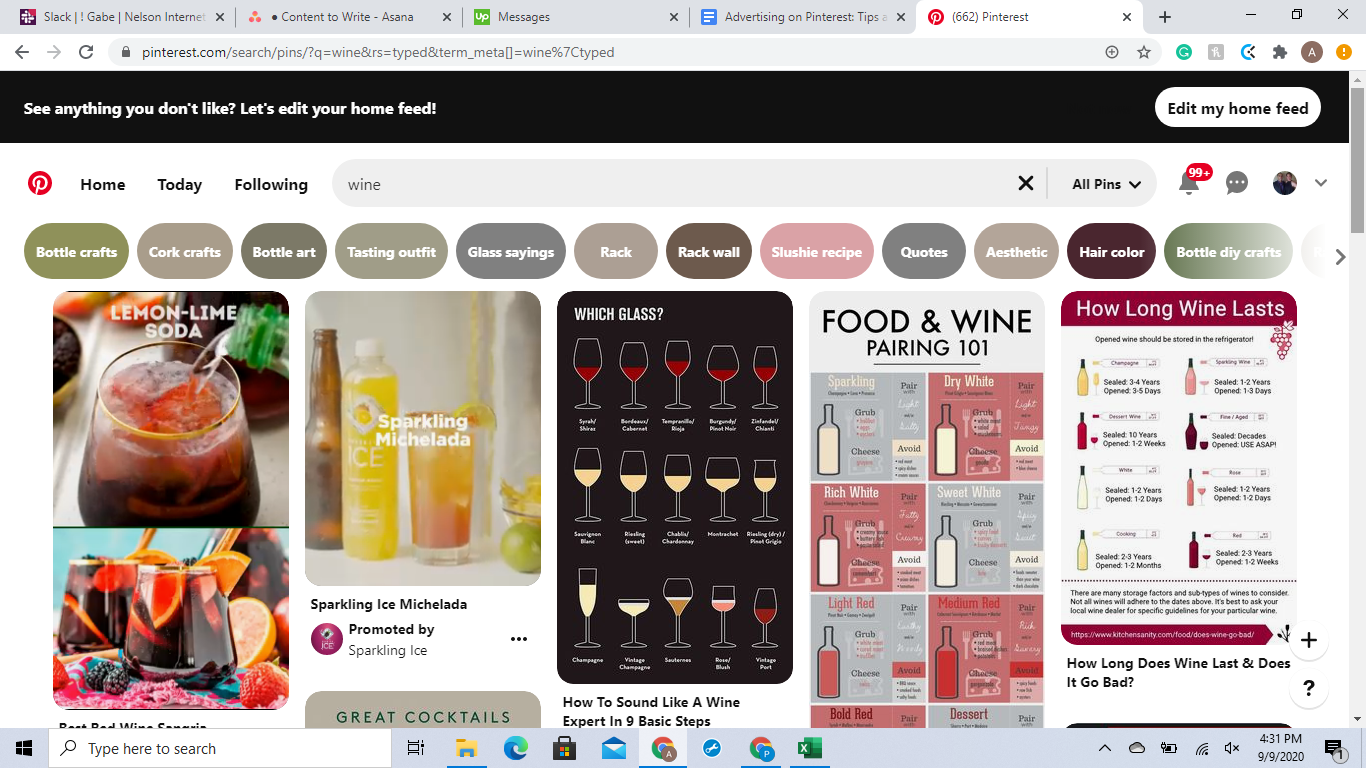Choose the Bottle diy crafts chip
The width and height of the screenshot is (1366, 768).
point(1229,251)
